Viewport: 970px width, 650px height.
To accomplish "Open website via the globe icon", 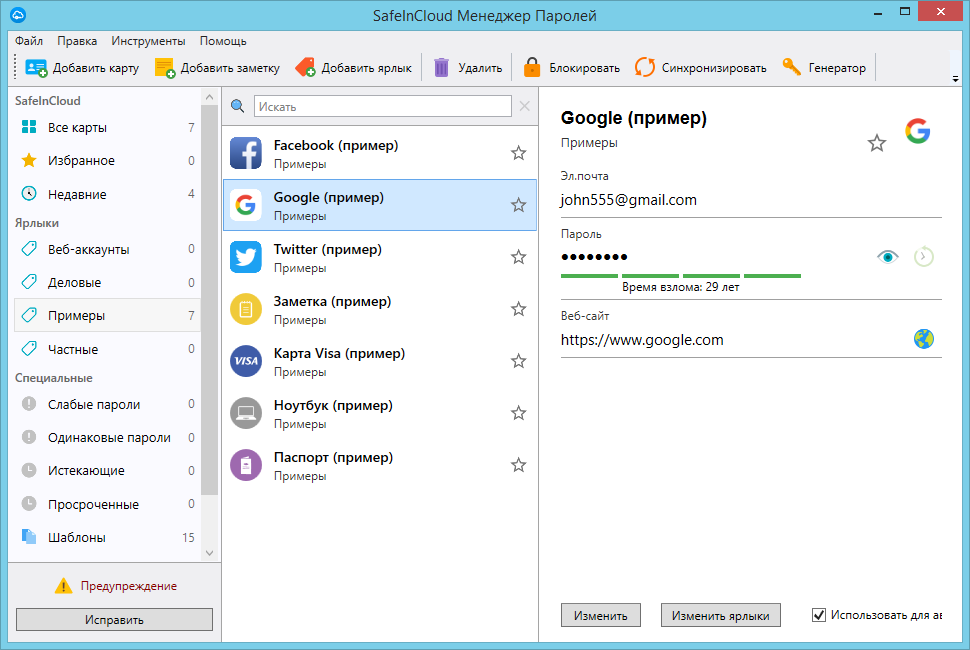I will pos(923,339).
